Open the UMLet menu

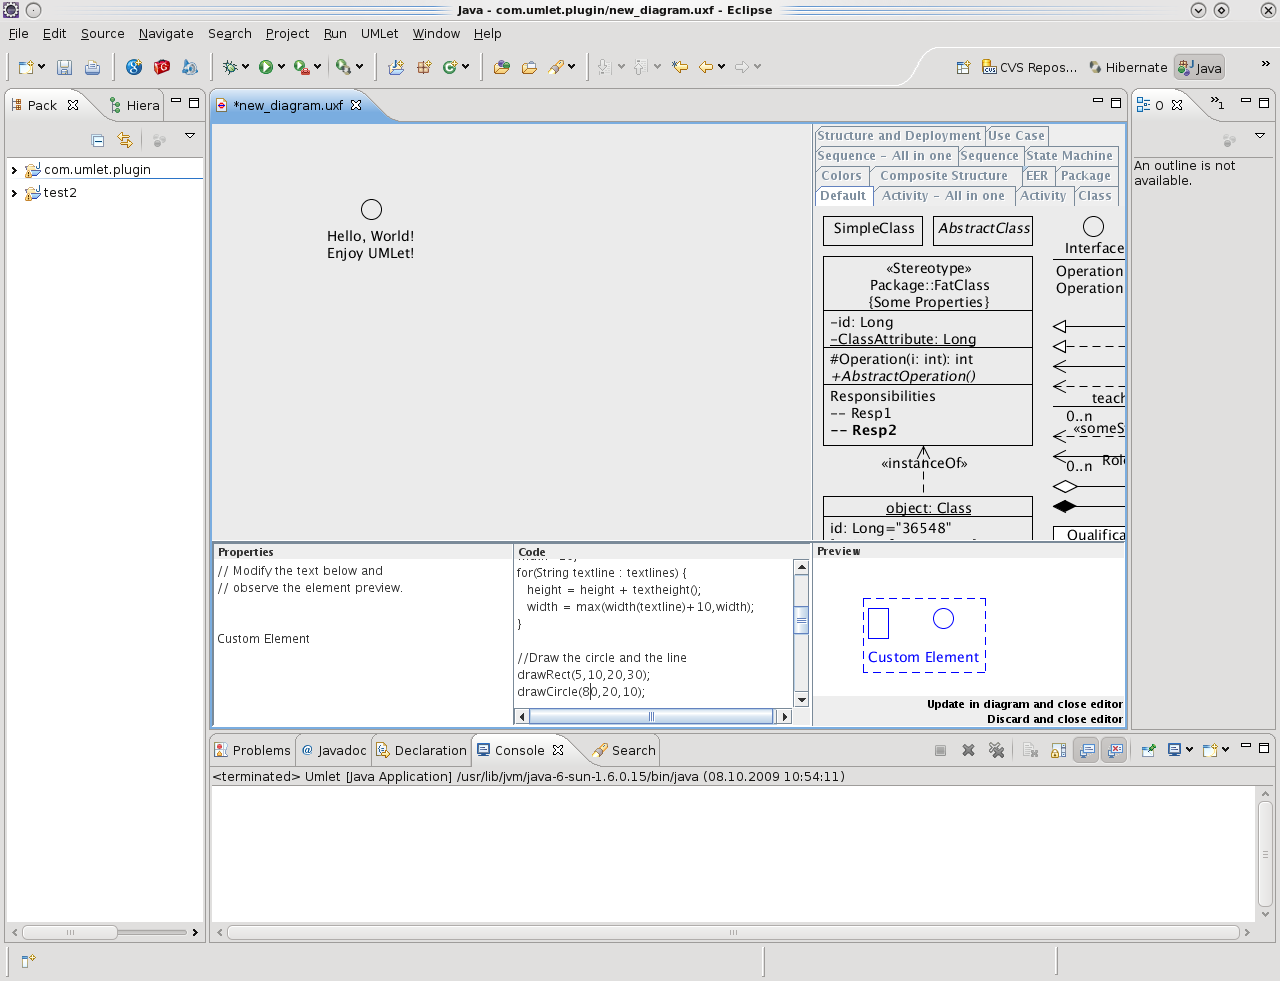379,33
